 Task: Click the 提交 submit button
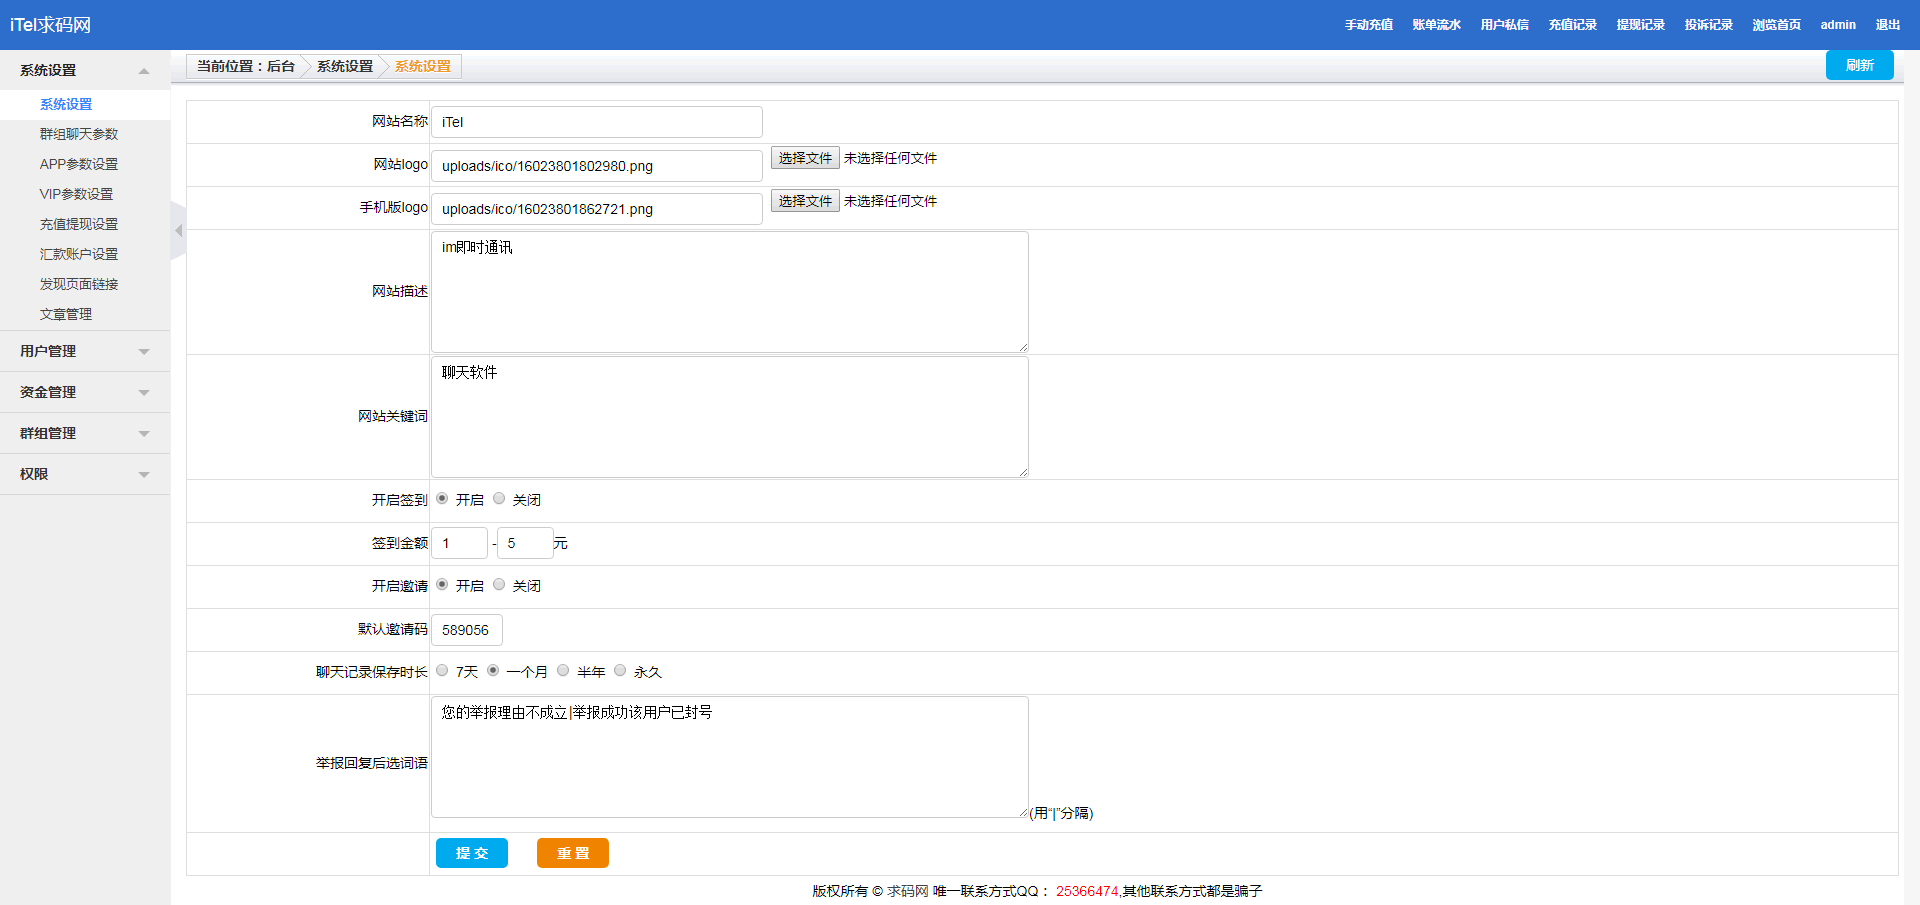point(472,853)
